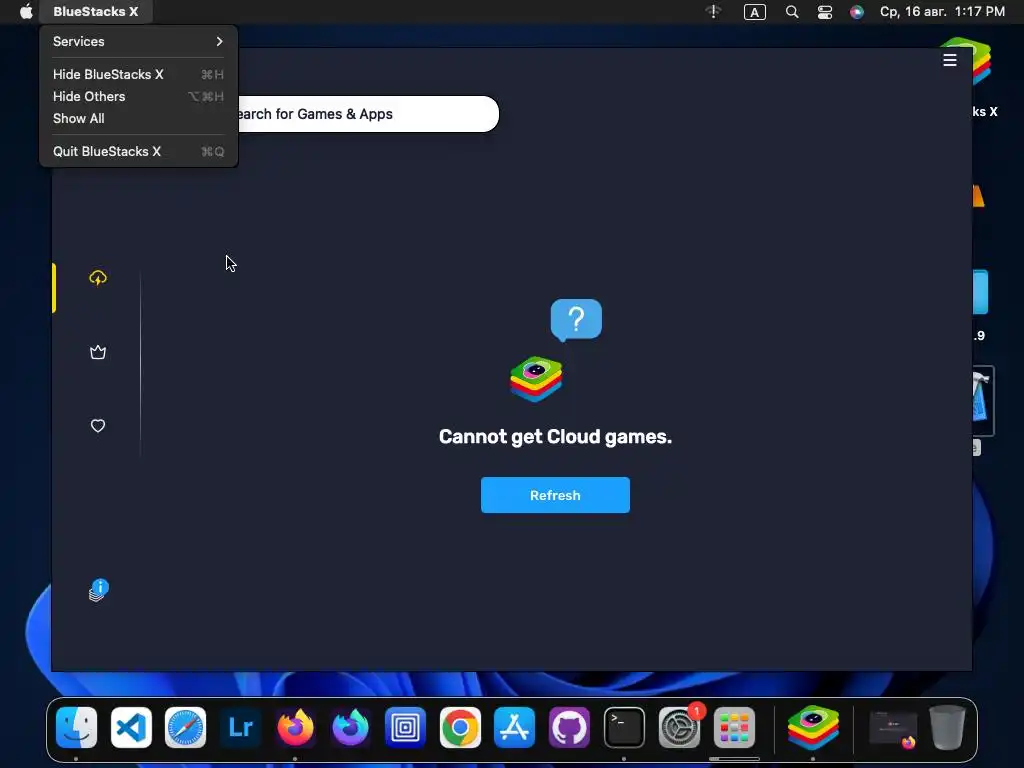The height and width of the screenshot is (768, 1024).
Task: Choose Hide BlueStacks X menu item
Action: (138, 74)
